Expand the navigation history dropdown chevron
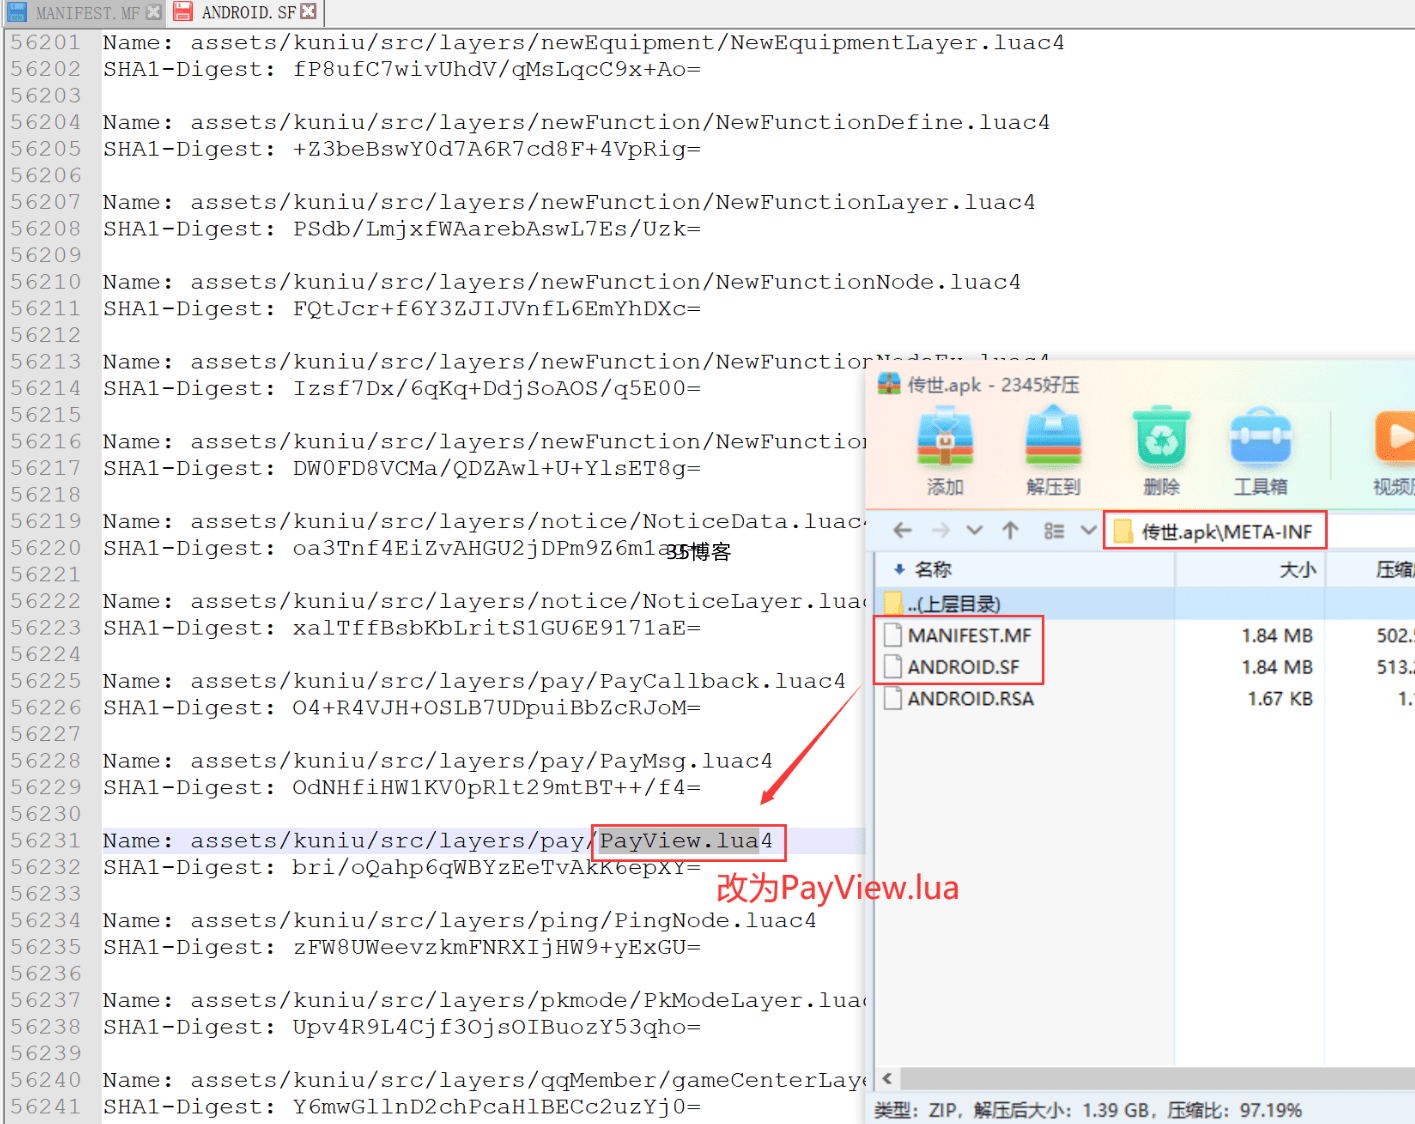Screen dimensions: 1415x1124 tap(975, 531)
